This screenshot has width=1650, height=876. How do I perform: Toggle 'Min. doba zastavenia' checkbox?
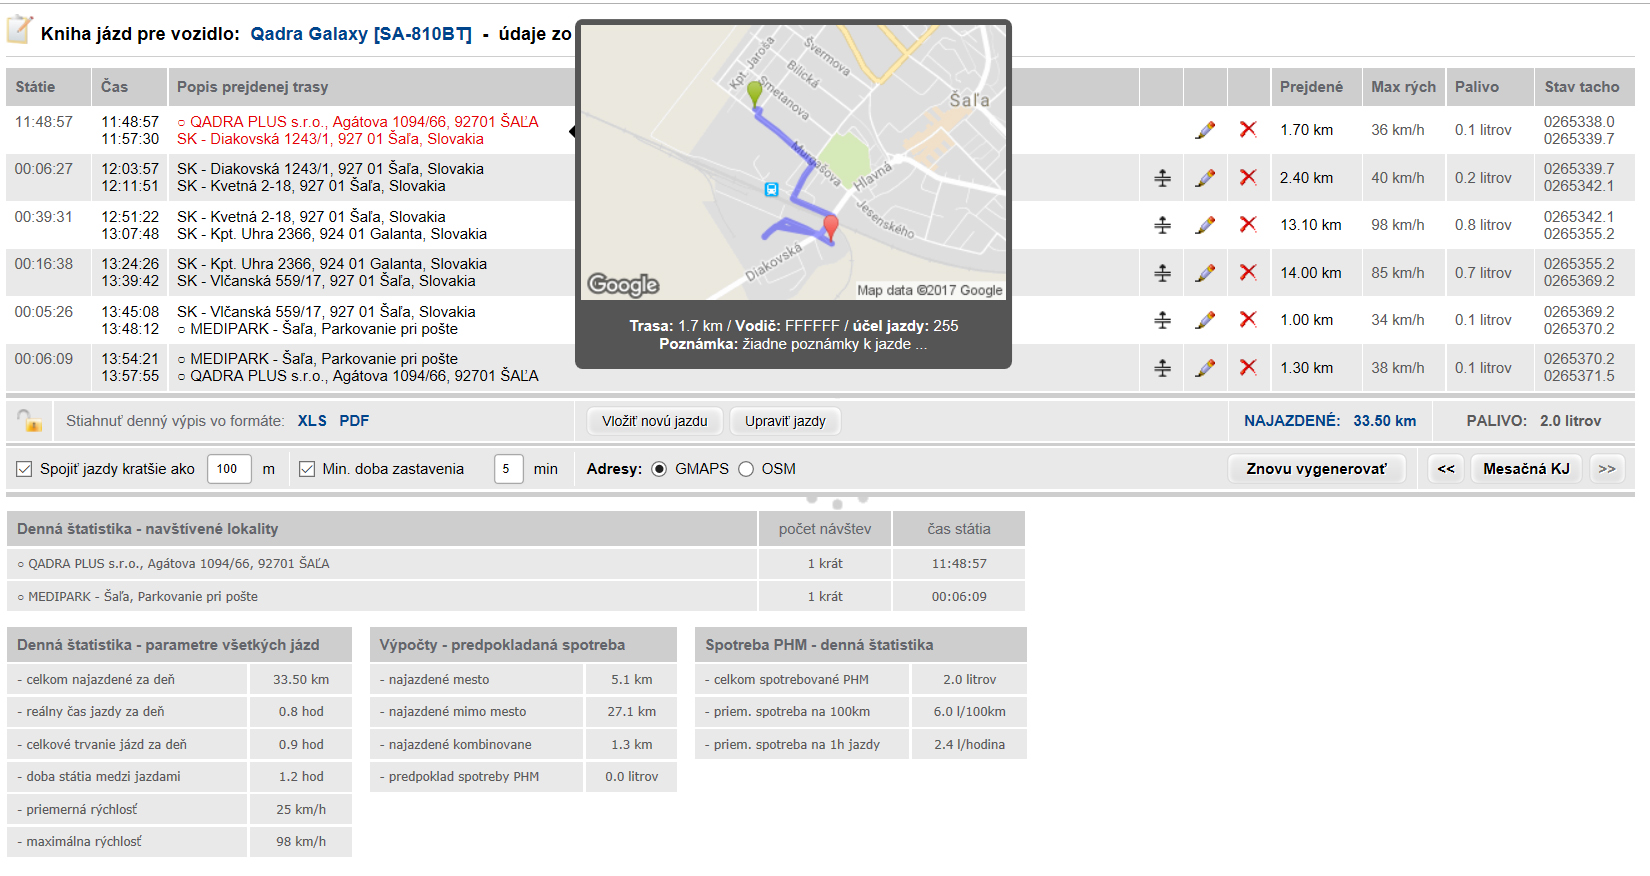point(307,469)
